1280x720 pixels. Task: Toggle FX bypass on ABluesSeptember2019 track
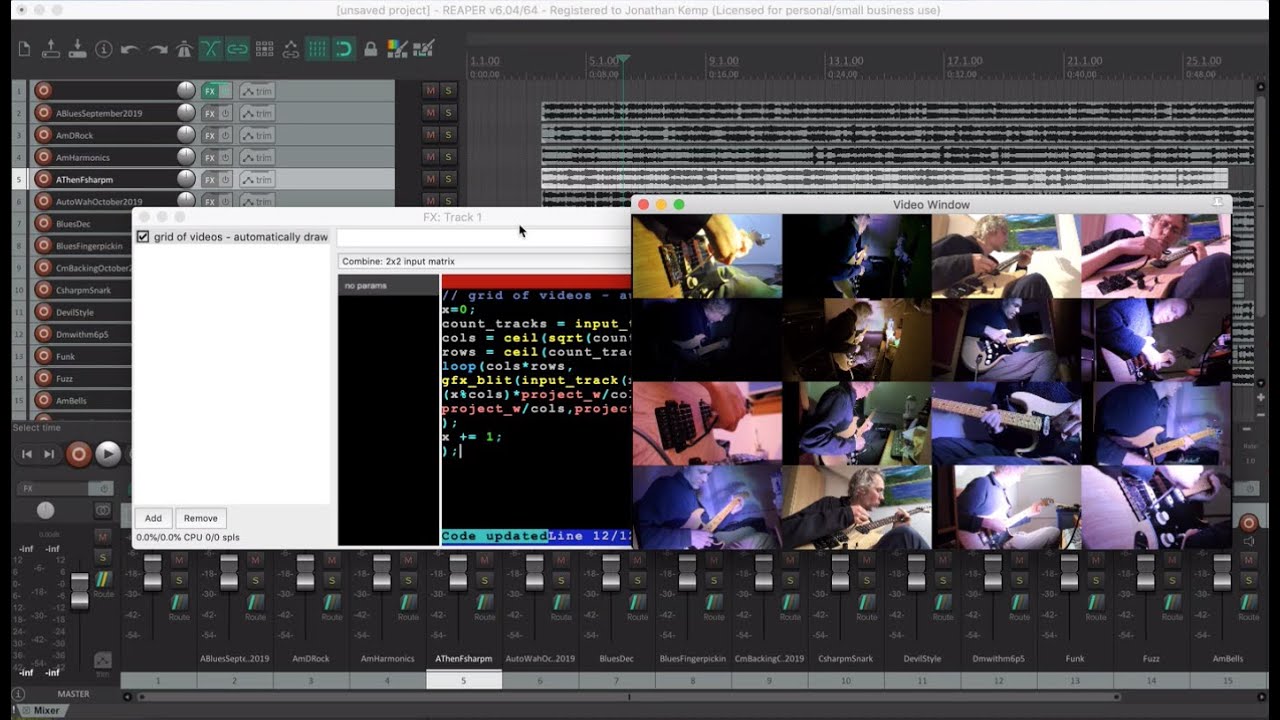pos(226,113)
